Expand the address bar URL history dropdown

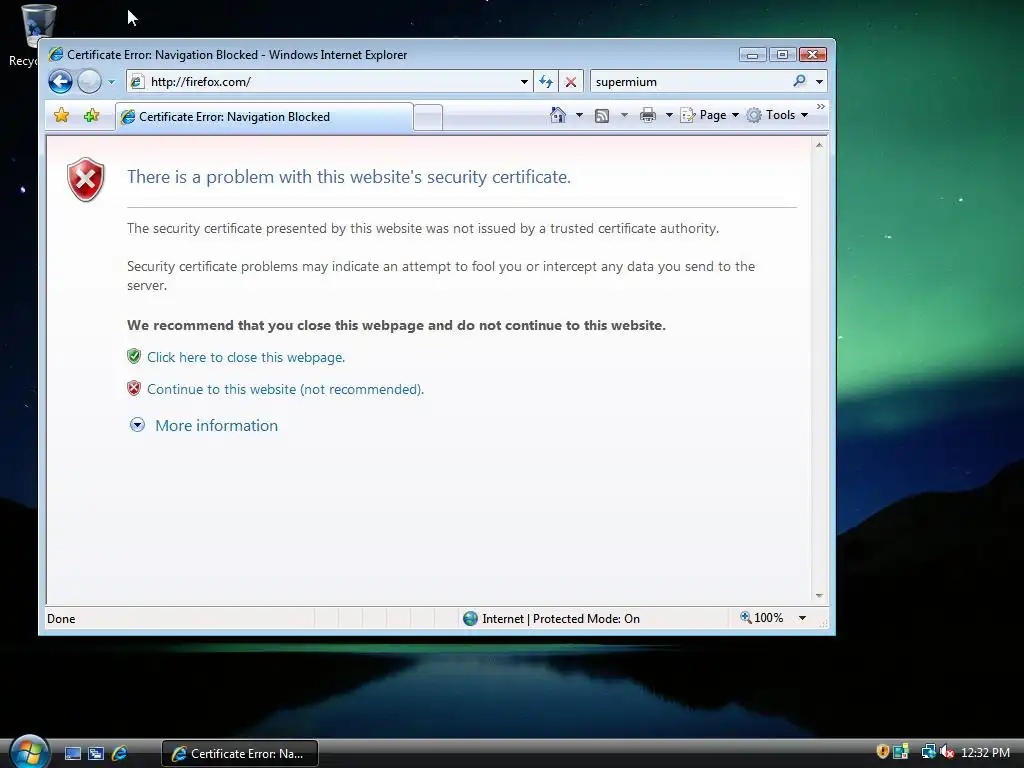coord(524,82)
